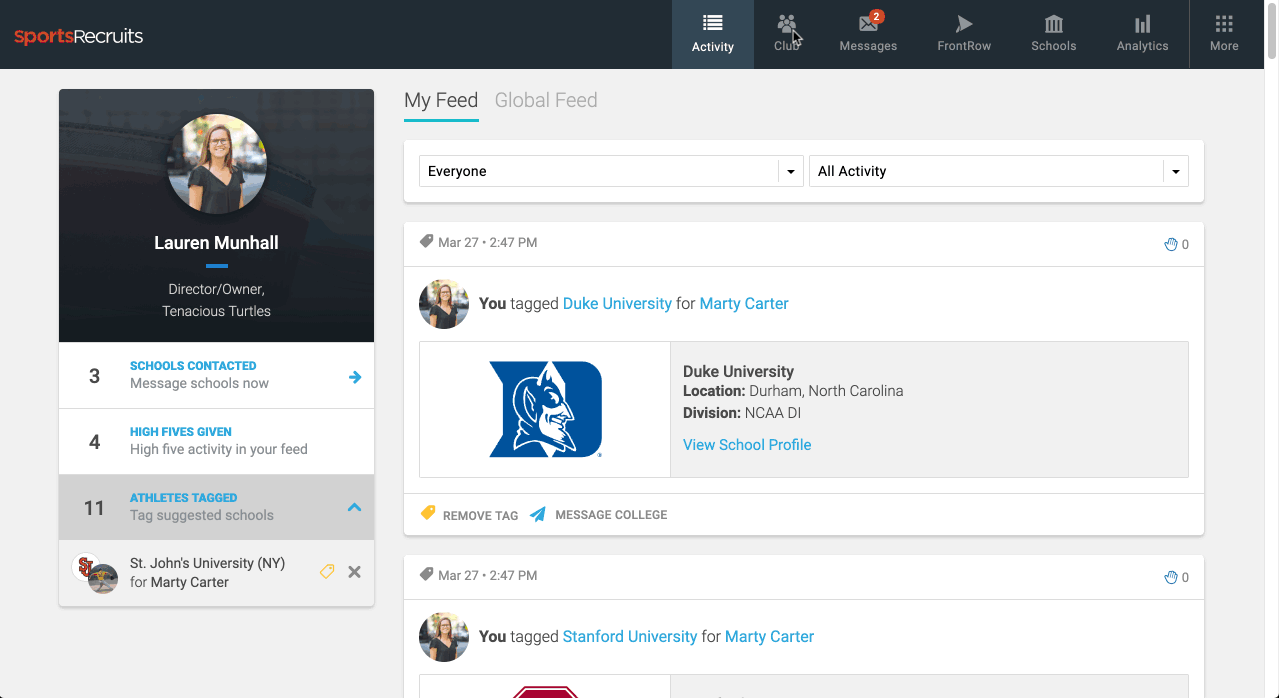Open the Activity nav item
Viewport: 1279px width, 698px height.
tap(712, 34)
